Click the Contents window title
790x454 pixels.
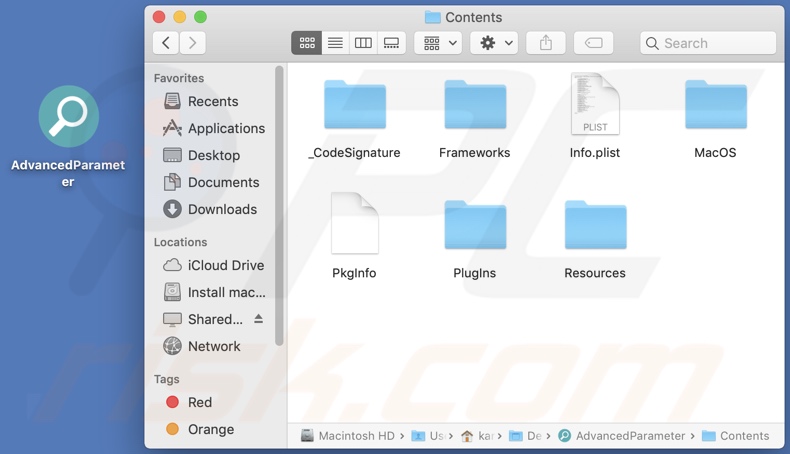pos(474,18)
